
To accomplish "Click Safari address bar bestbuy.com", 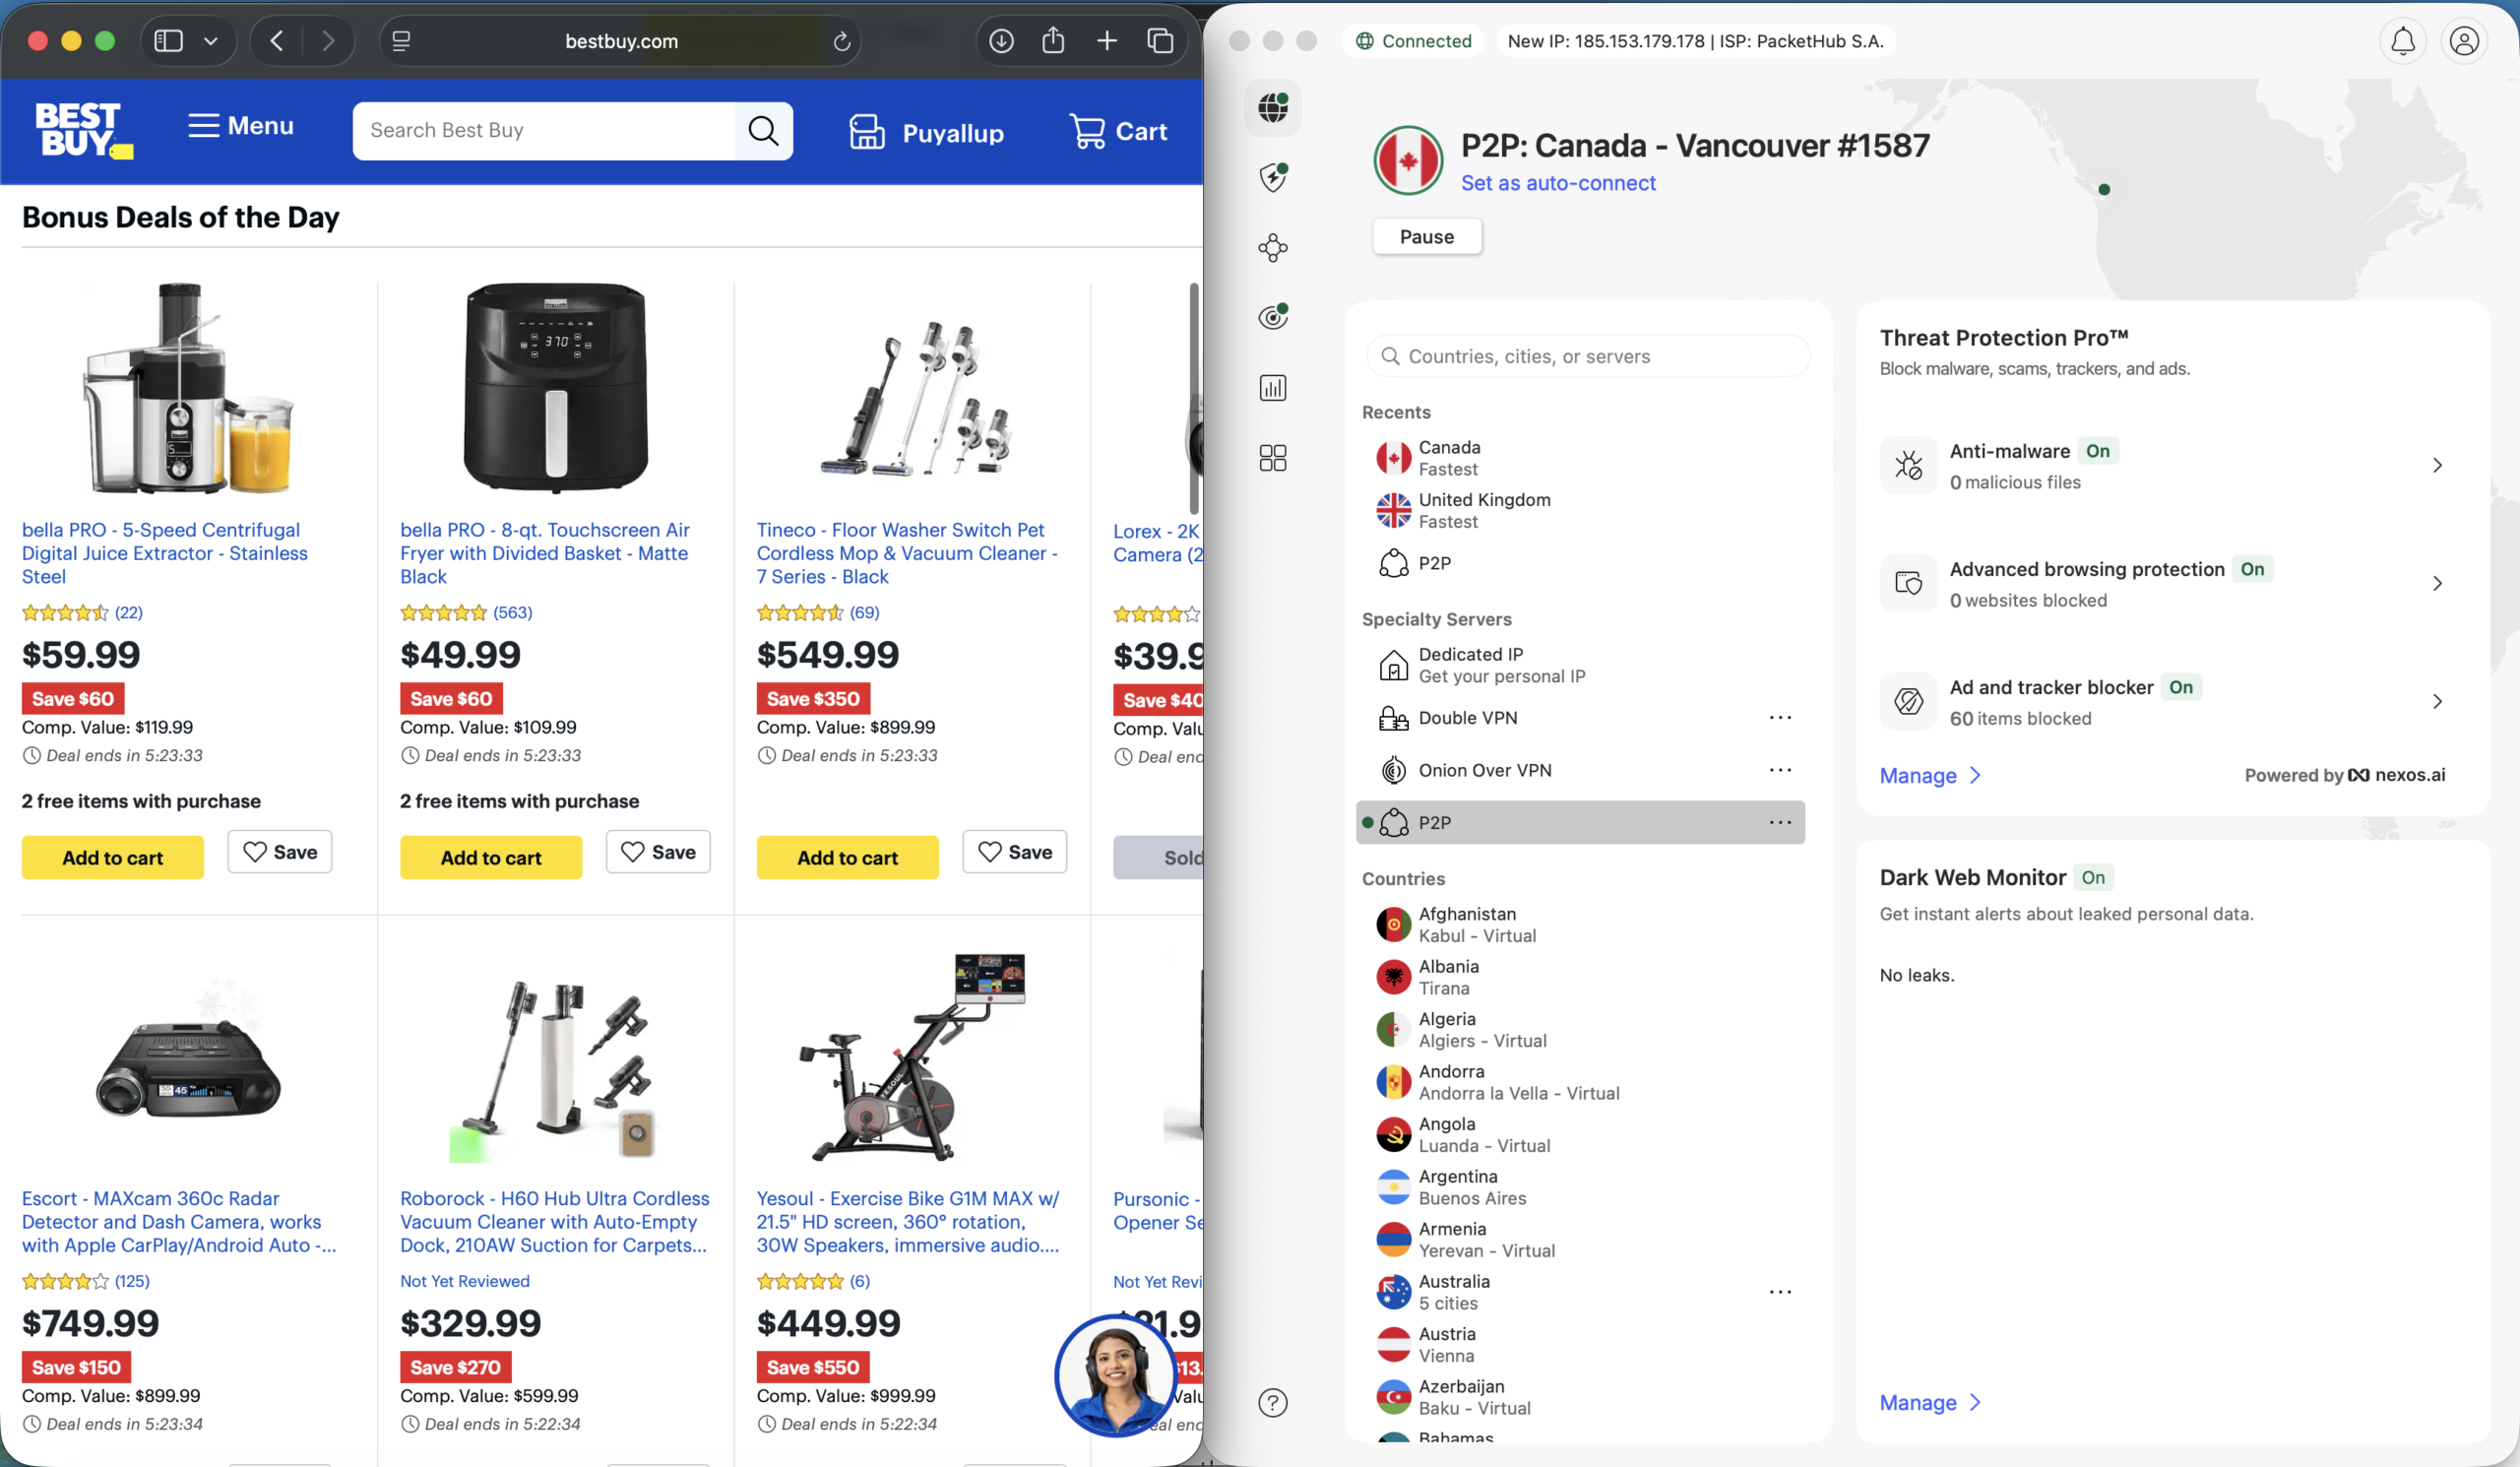I will (621, 41).
